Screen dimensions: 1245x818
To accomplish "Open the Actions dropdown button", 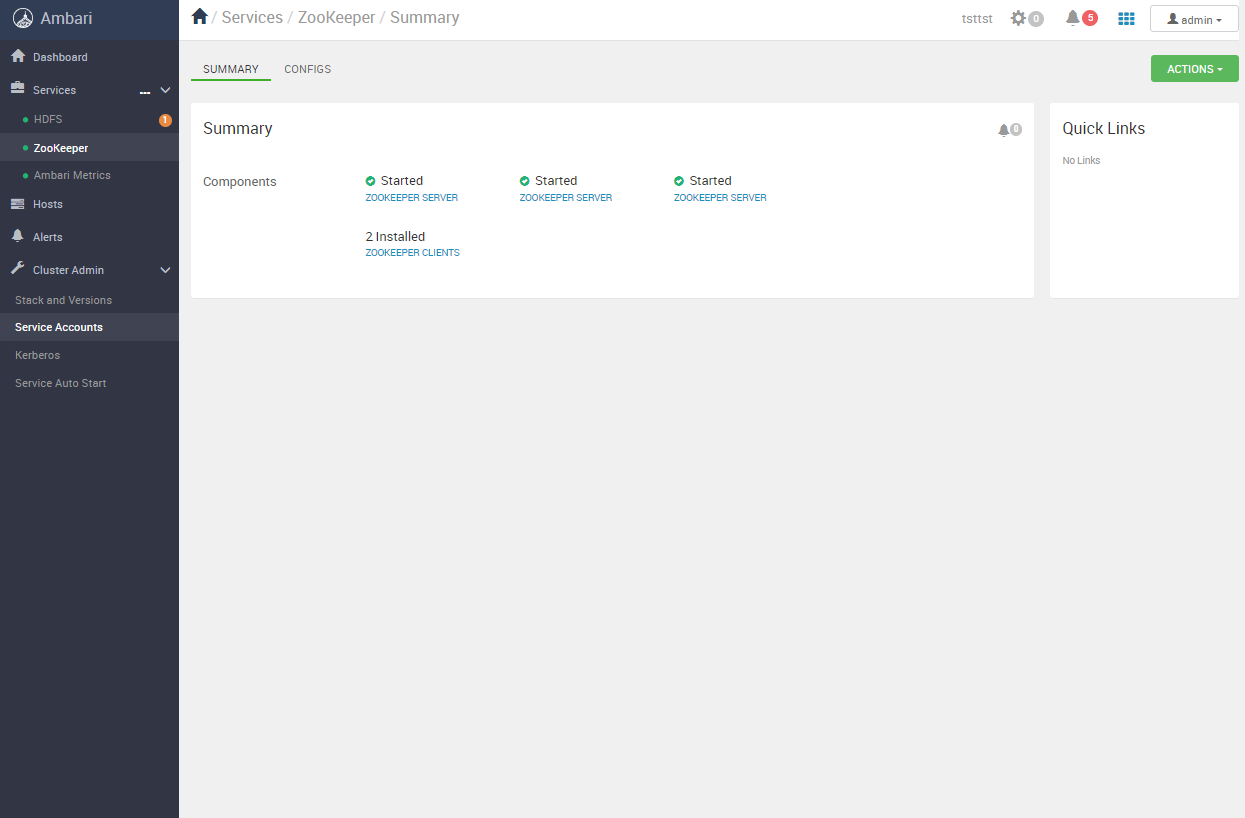I will [1195, 69].
